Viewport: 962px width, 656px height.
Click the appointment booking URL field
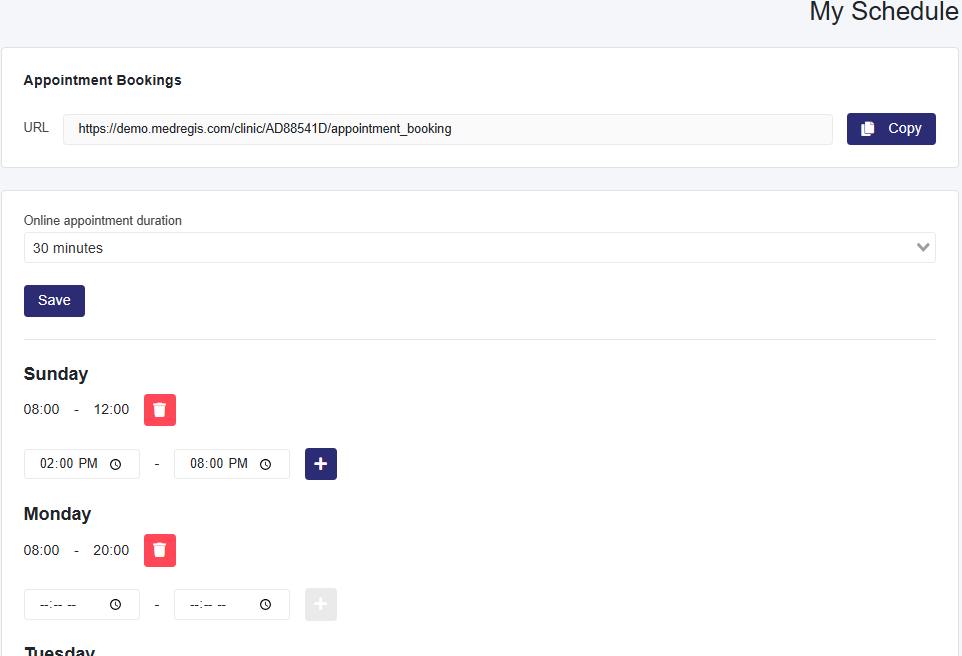(447, 129)
